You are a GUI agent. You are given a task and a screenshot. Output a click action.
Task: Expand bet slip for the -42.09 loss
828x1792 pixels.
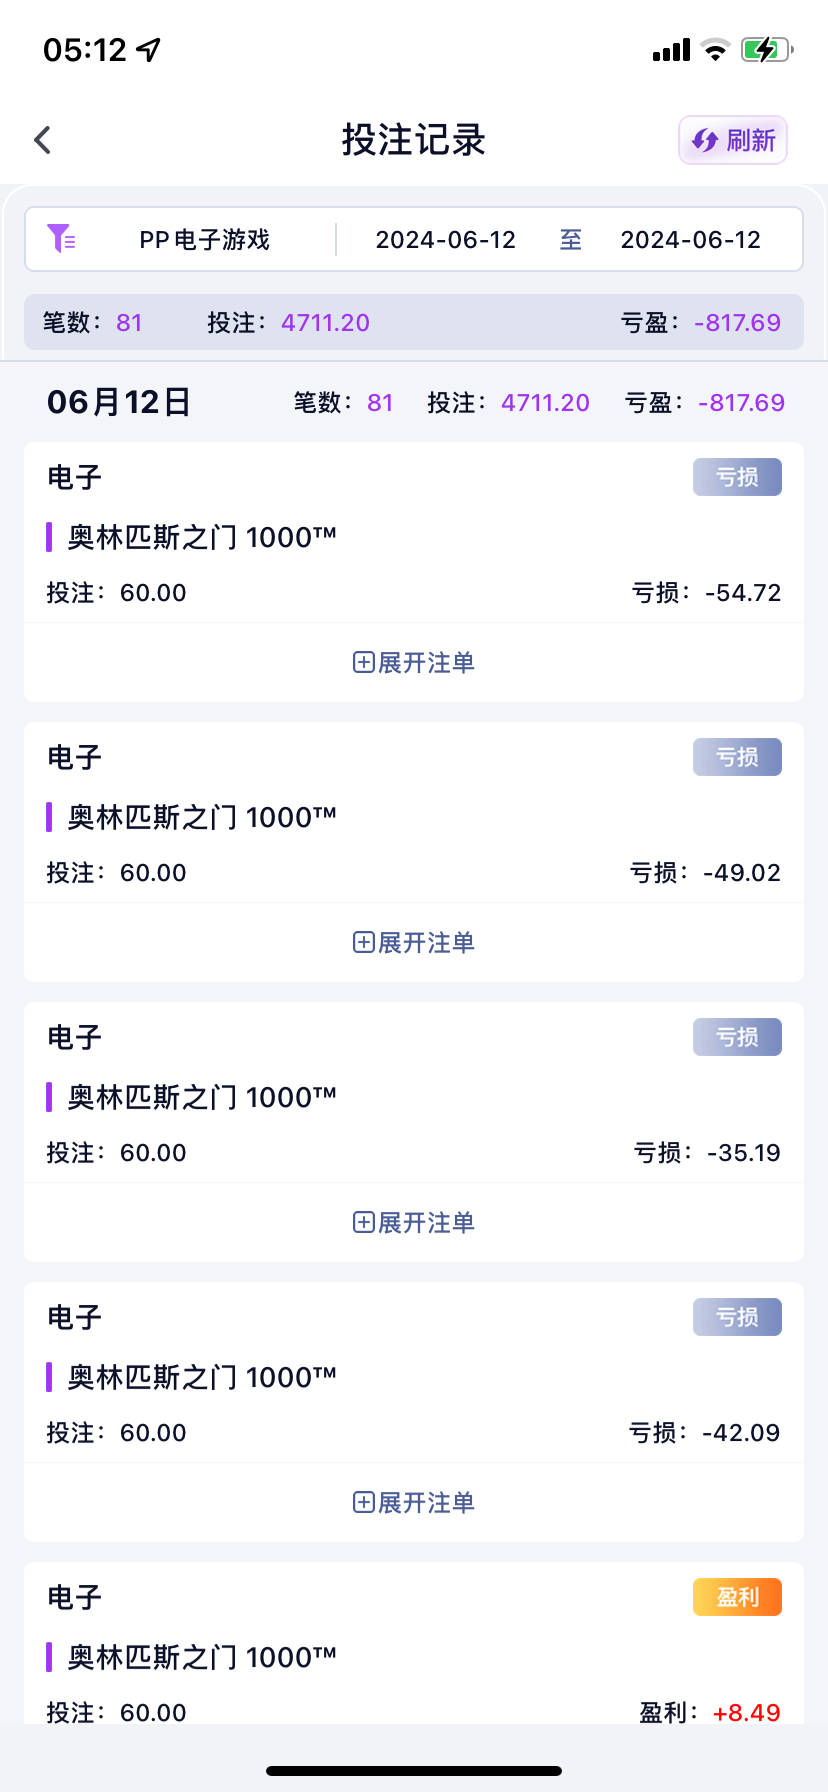point(414,1502)
